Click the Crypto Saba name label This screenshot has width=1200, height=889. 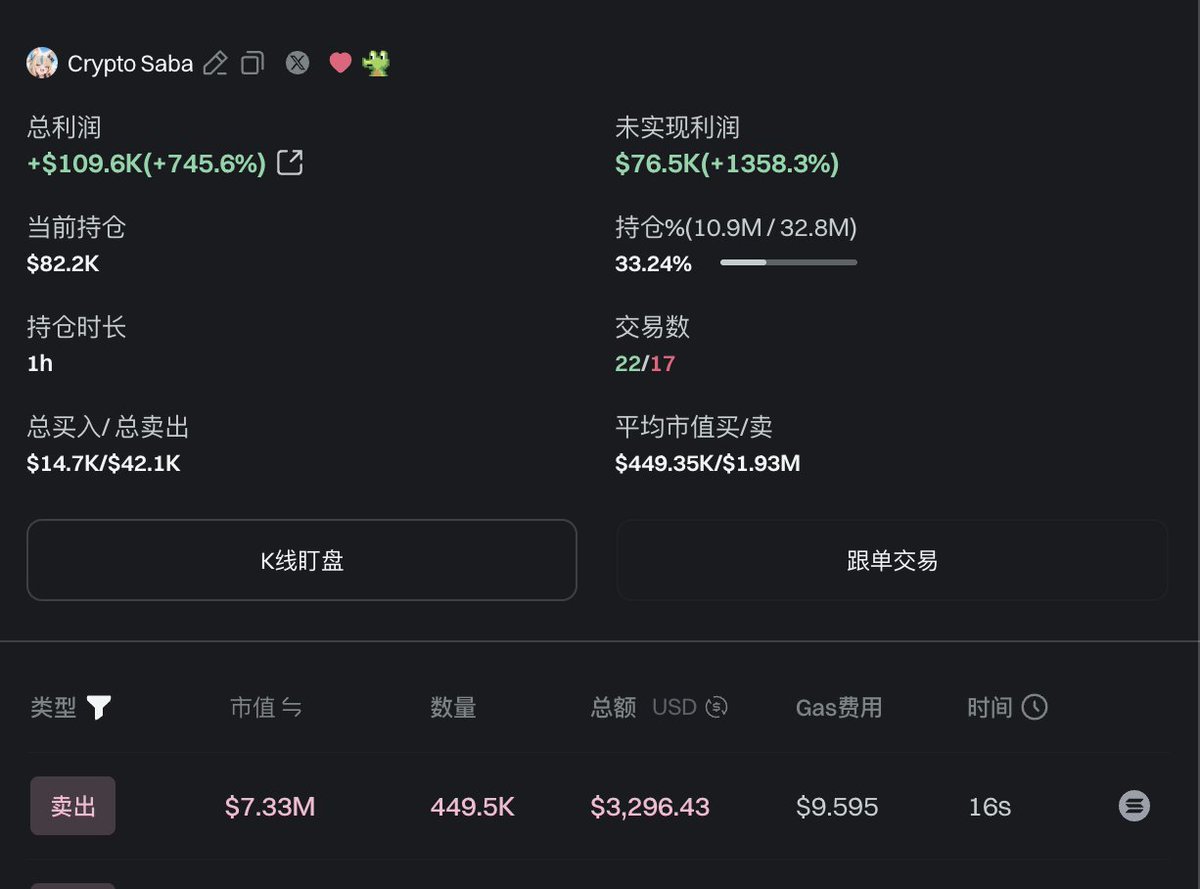[130, 64]
